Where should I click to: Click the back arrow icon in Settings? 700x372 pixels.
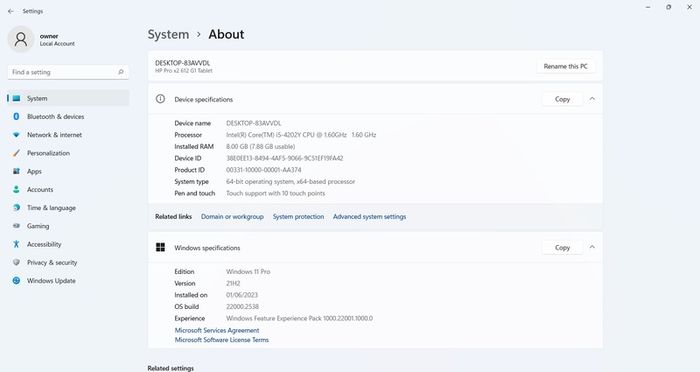pos(11,11)
